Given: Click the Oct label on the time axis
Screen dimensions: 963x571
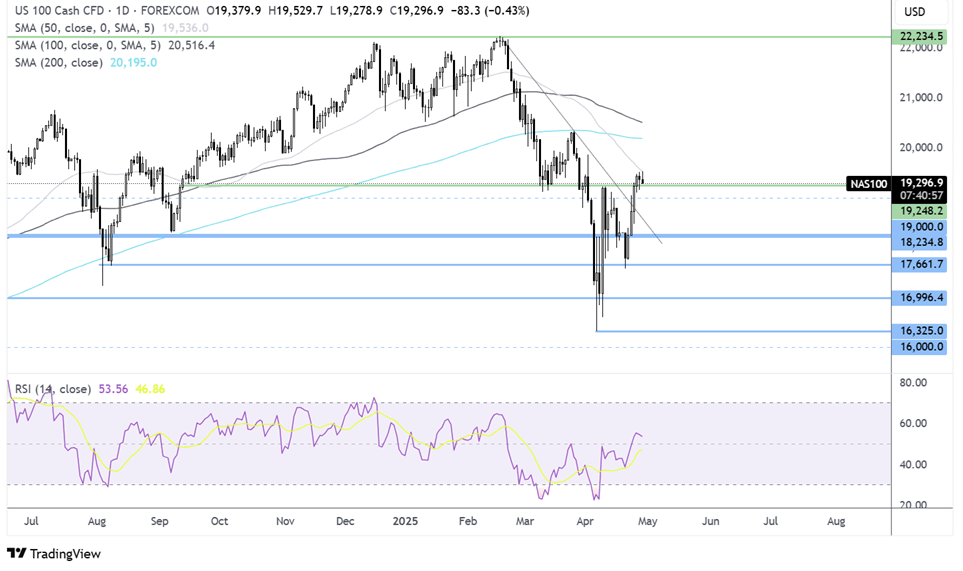Looking at the screenshot, I should (219, 521).
